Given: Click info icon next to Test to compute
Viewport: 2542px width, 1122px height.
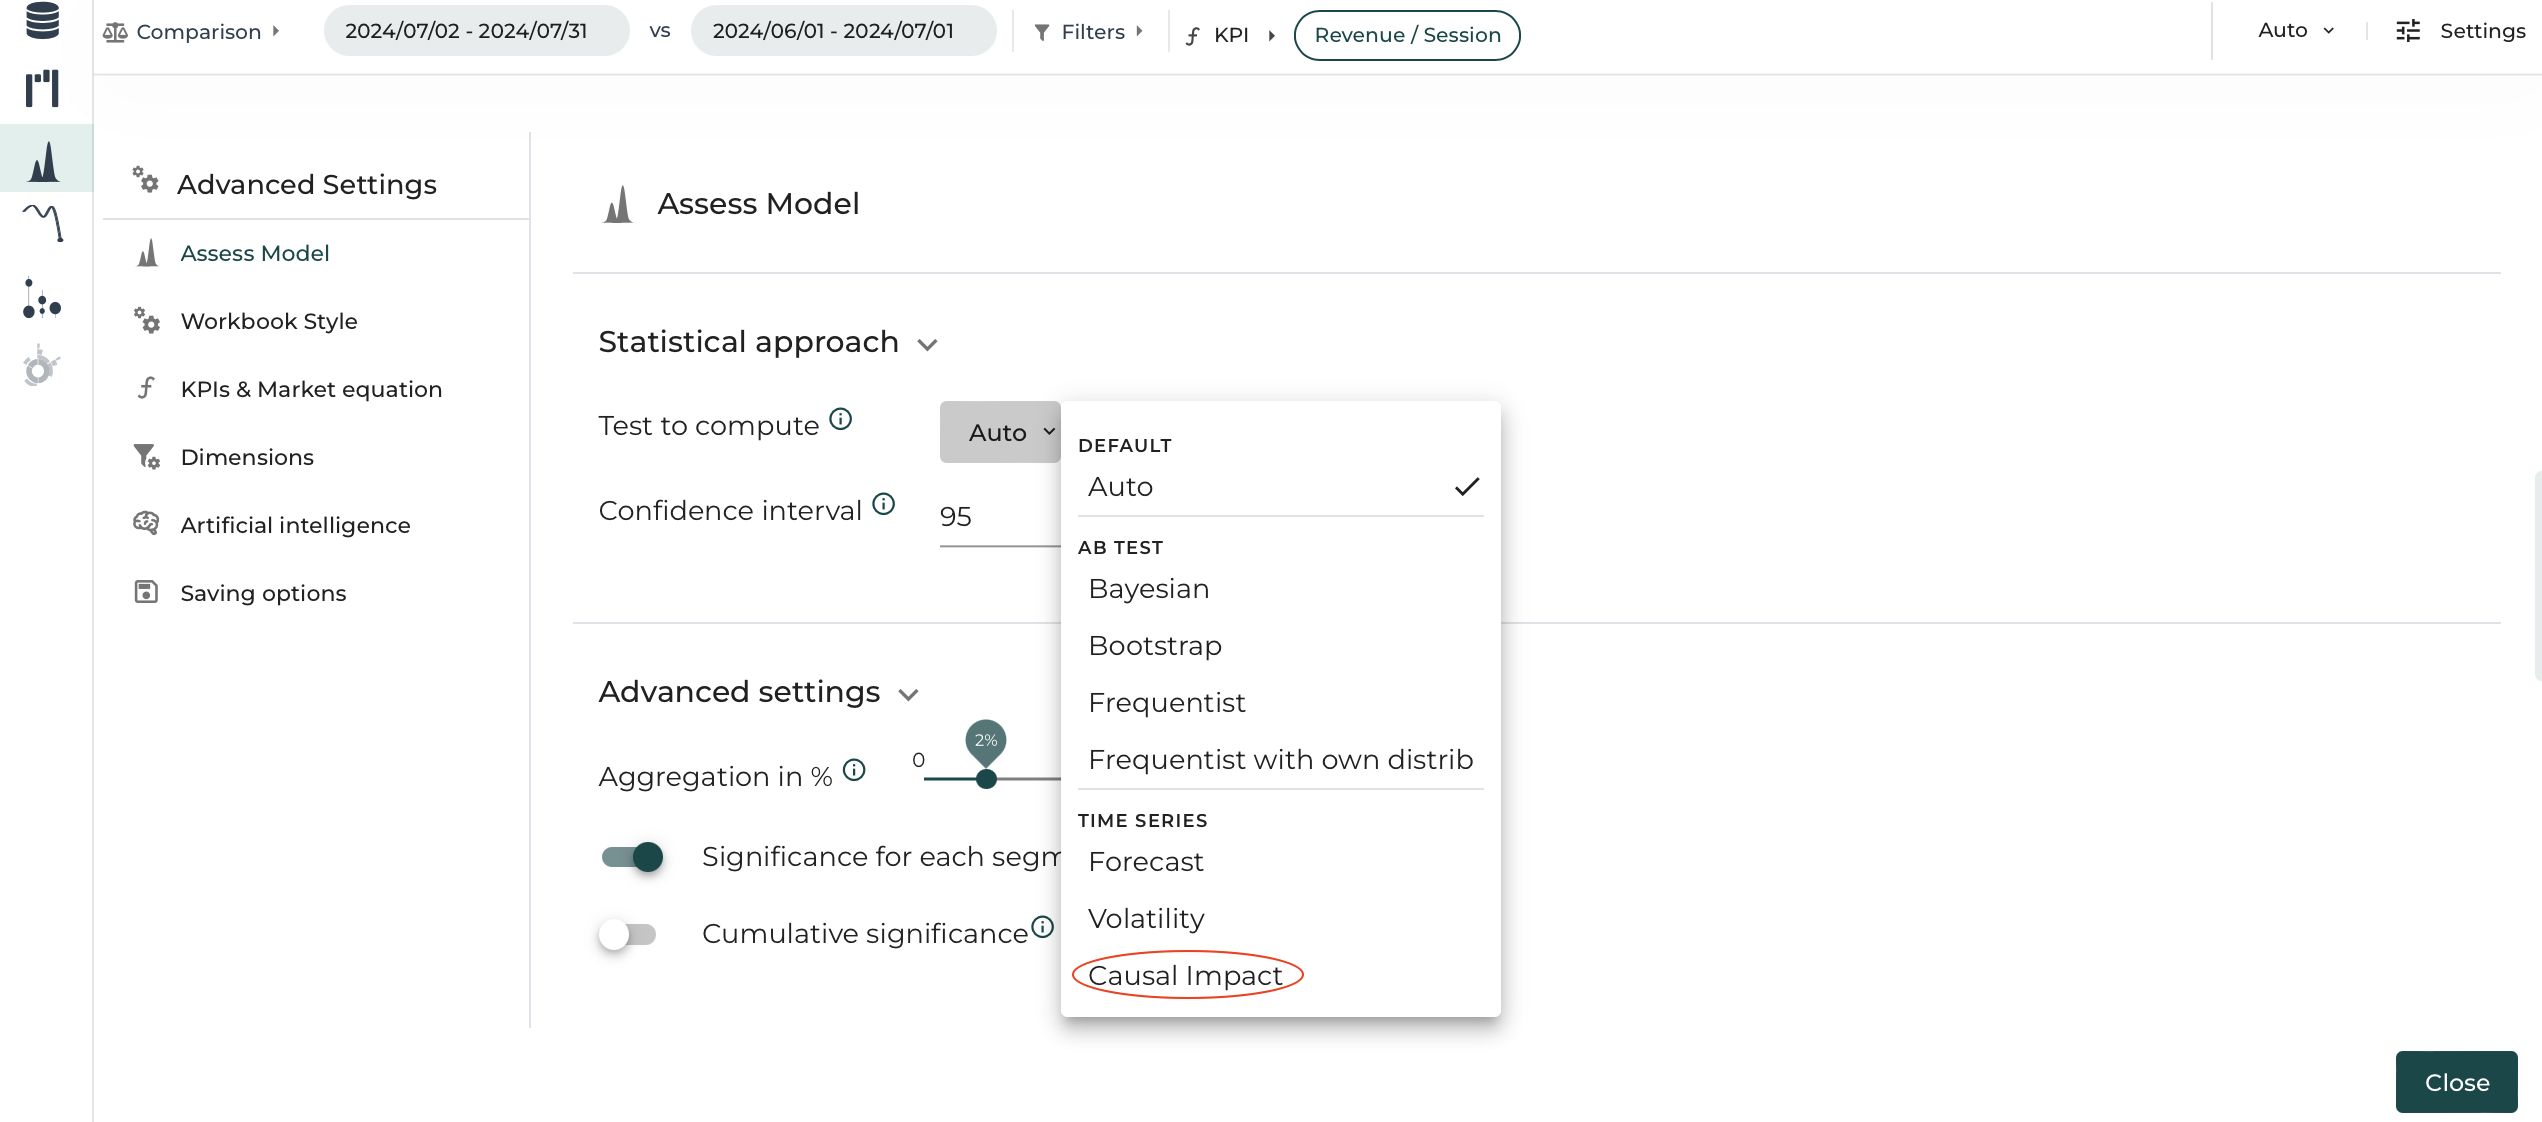Looking at the screenshot, I should [x=841, y=419].
